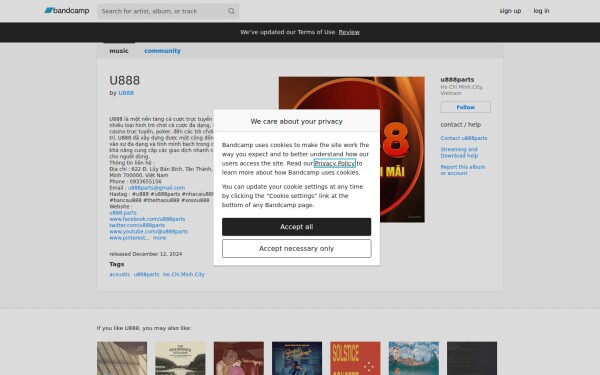Open the Privacy Policy link
The image size is (600, 375).
point(335,163)
